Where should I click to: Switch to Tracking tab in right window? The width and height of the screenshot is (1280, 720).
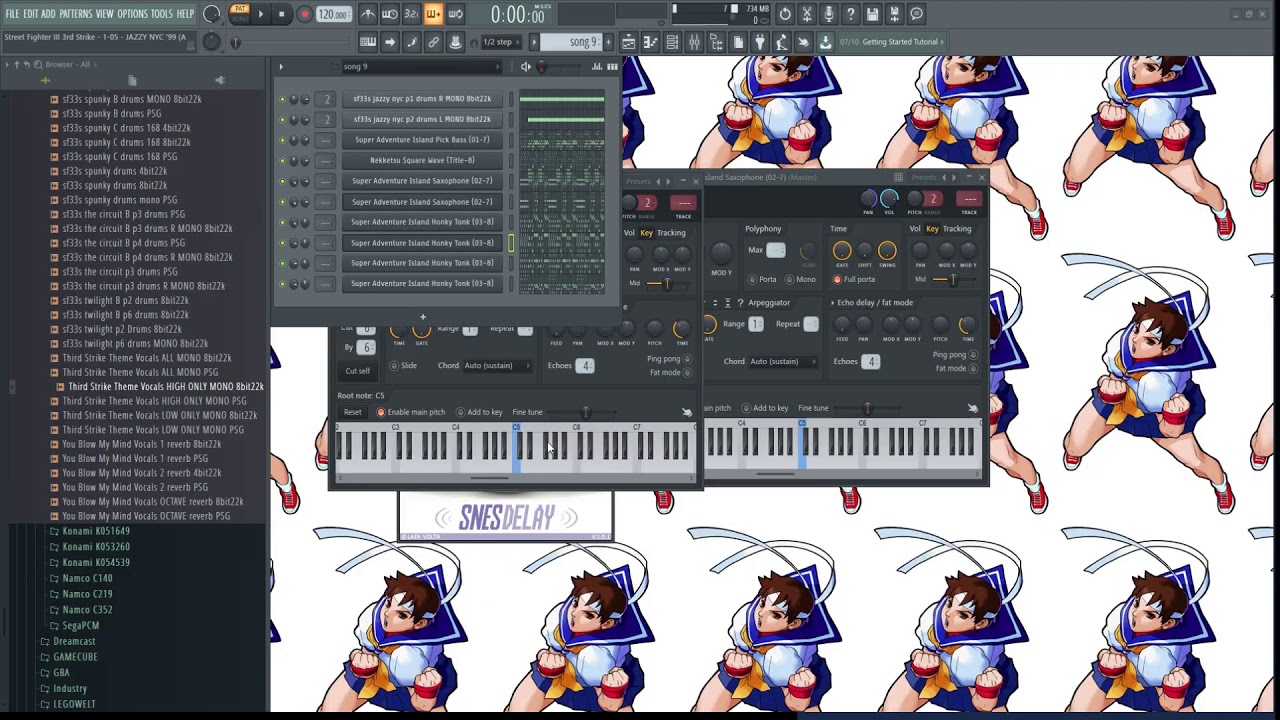point(957,229)
